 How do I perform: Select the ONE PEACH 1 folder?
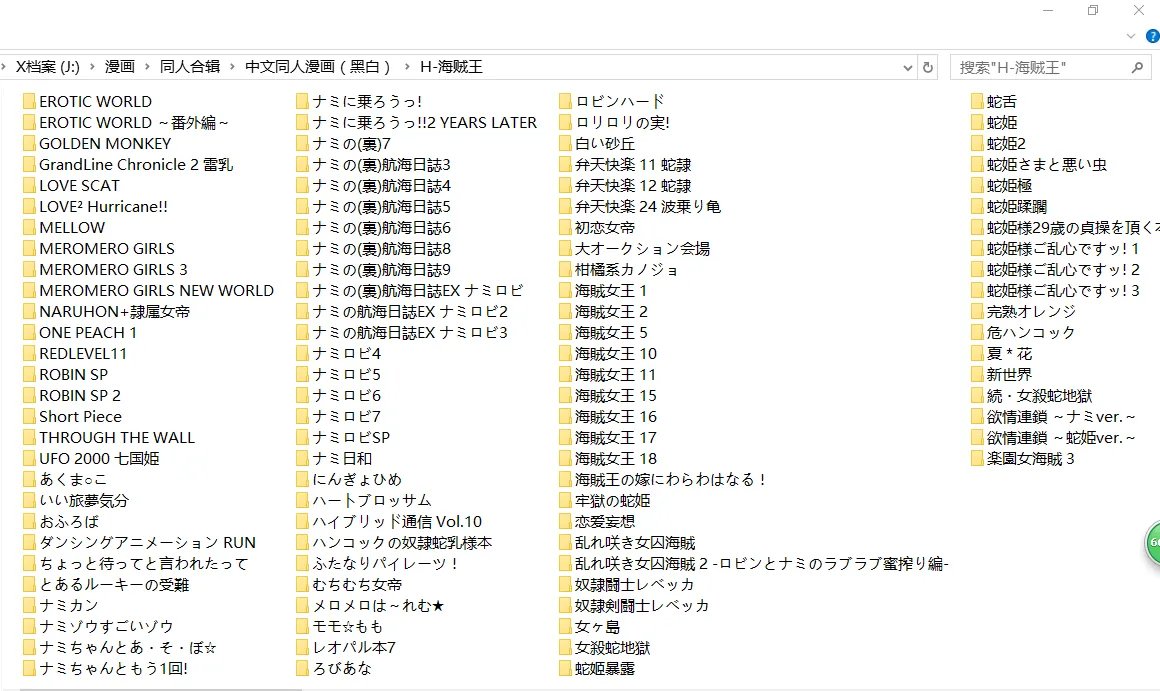pyautogui.click(x=87, y=333)
